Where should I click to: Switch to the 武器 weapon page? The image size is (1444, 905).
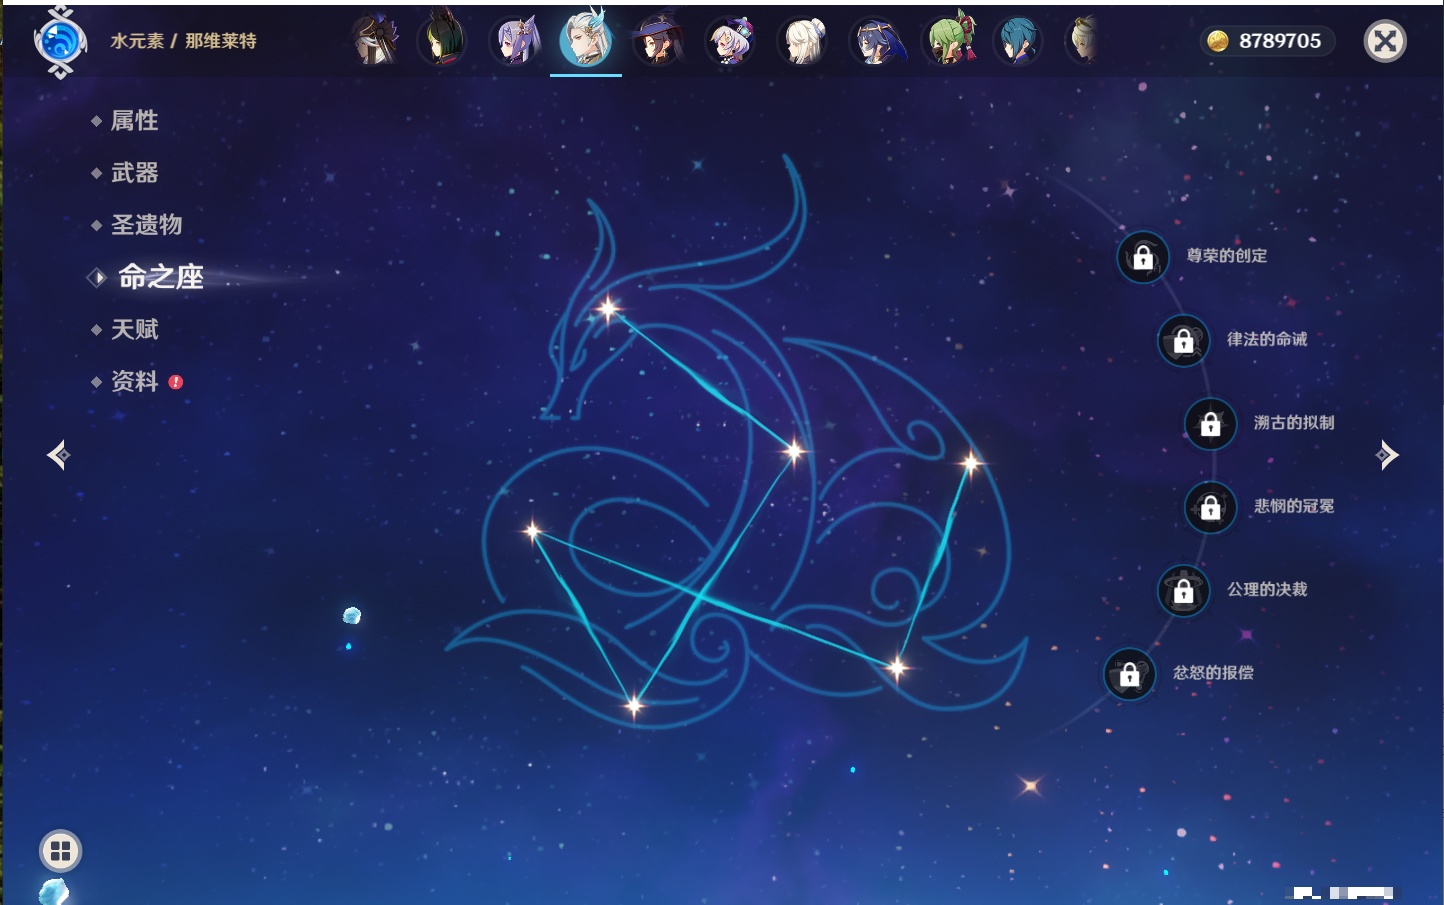[134, 173]
